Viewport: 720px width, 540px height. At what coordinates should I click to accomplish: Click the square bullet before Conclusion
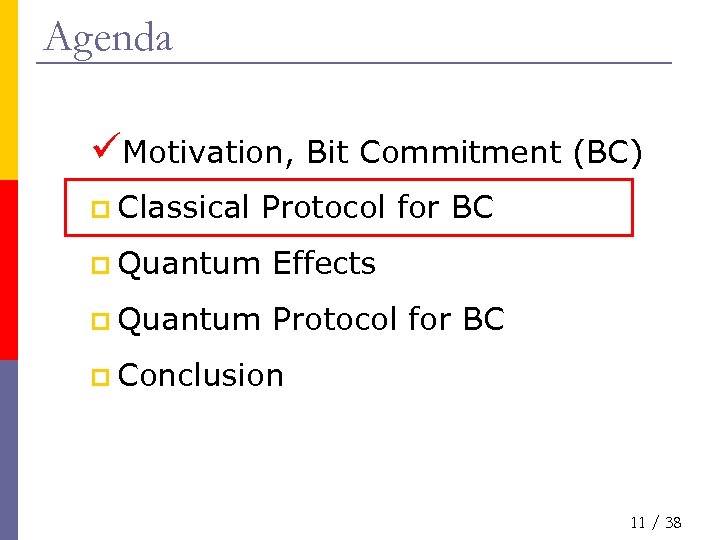100,377
